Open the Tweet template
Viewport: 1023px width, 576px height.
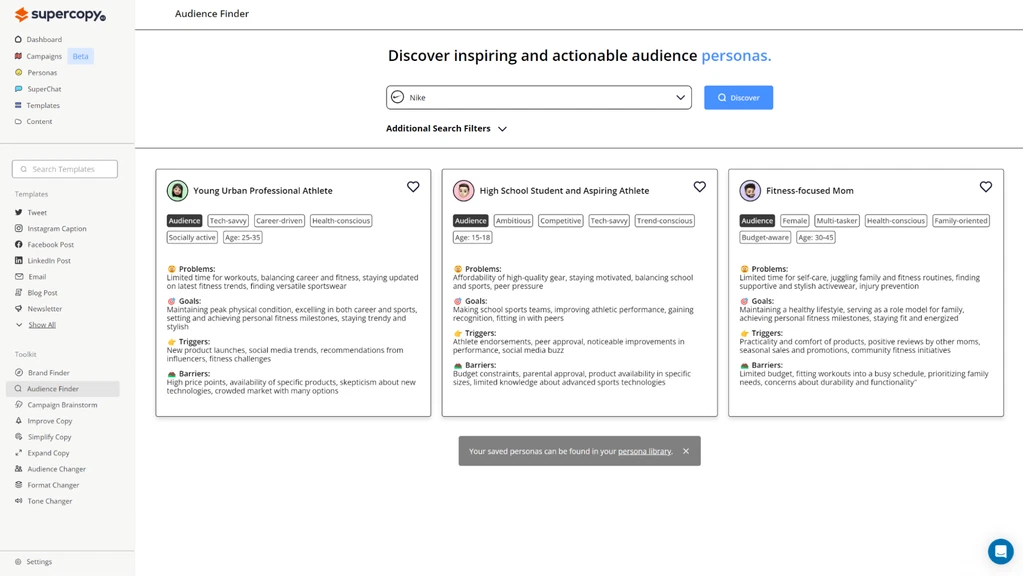click(37, 212)
